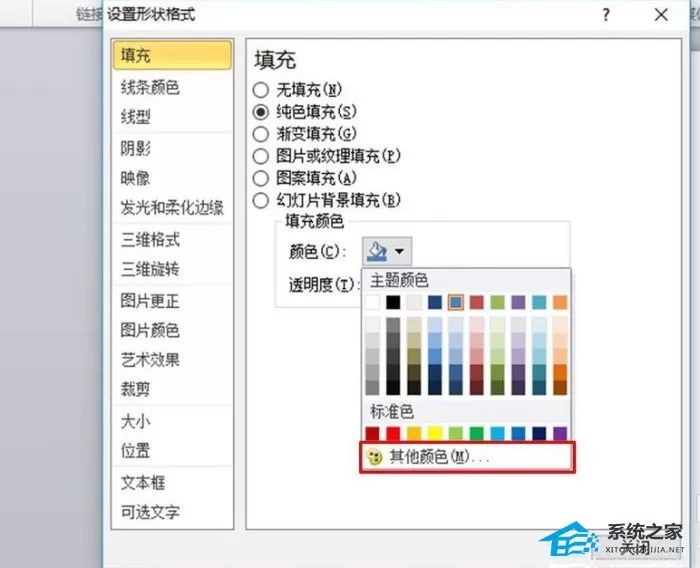Image resolution: width=700 pixels, height=568 pixels.
Task: Click the paint bucket fill color icon
Action: [376, 251]
